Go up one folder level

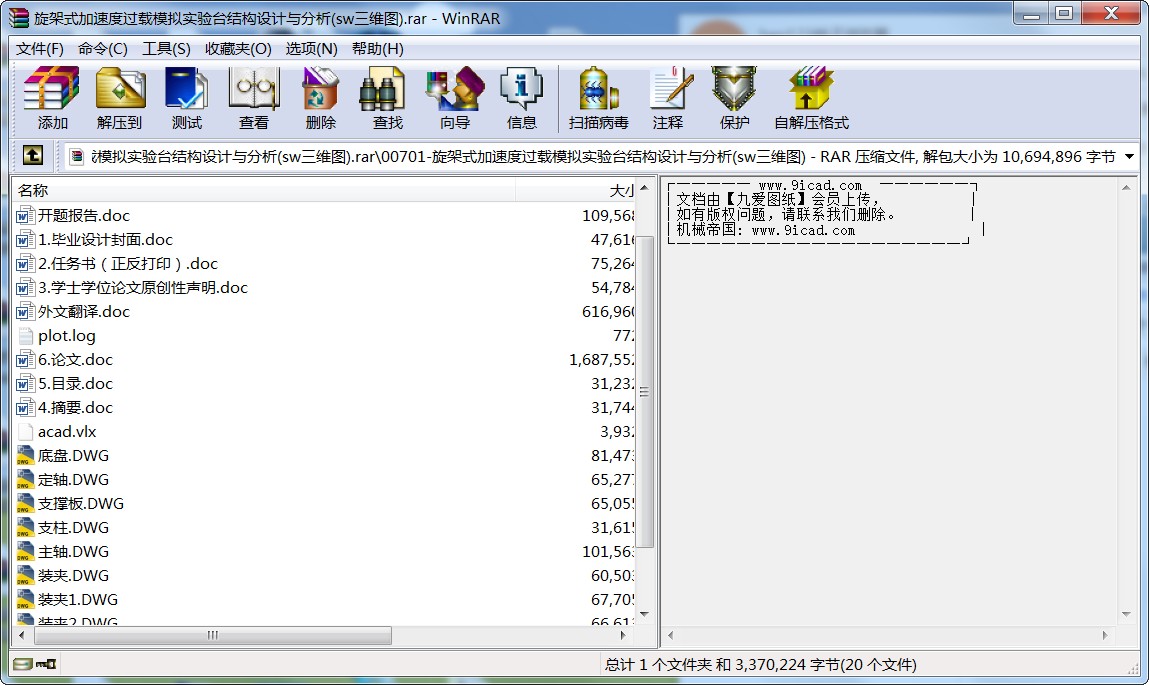(32, 155)
